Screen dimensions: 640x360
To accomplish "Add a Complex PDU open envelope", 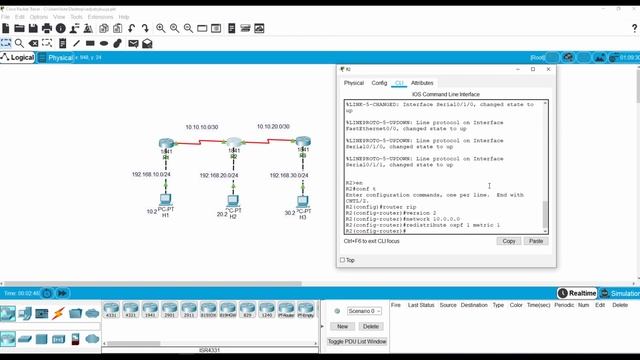I will pos(147,43).
